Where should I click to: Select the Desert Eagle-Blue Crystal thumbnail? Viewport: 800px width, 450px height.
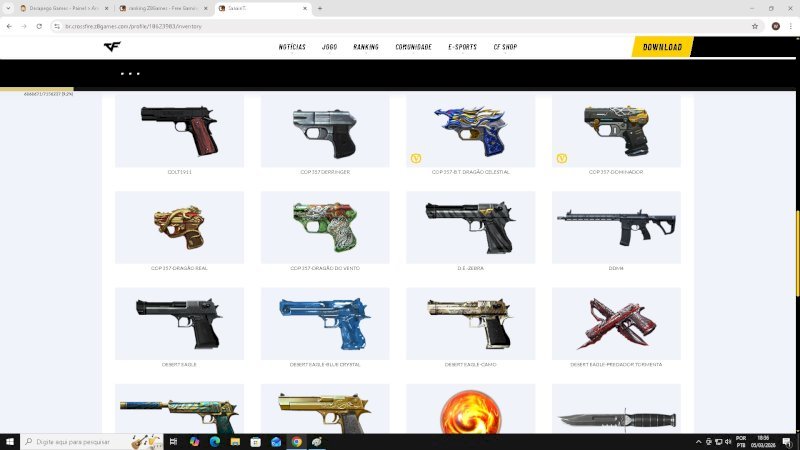(x=325, y=323)
